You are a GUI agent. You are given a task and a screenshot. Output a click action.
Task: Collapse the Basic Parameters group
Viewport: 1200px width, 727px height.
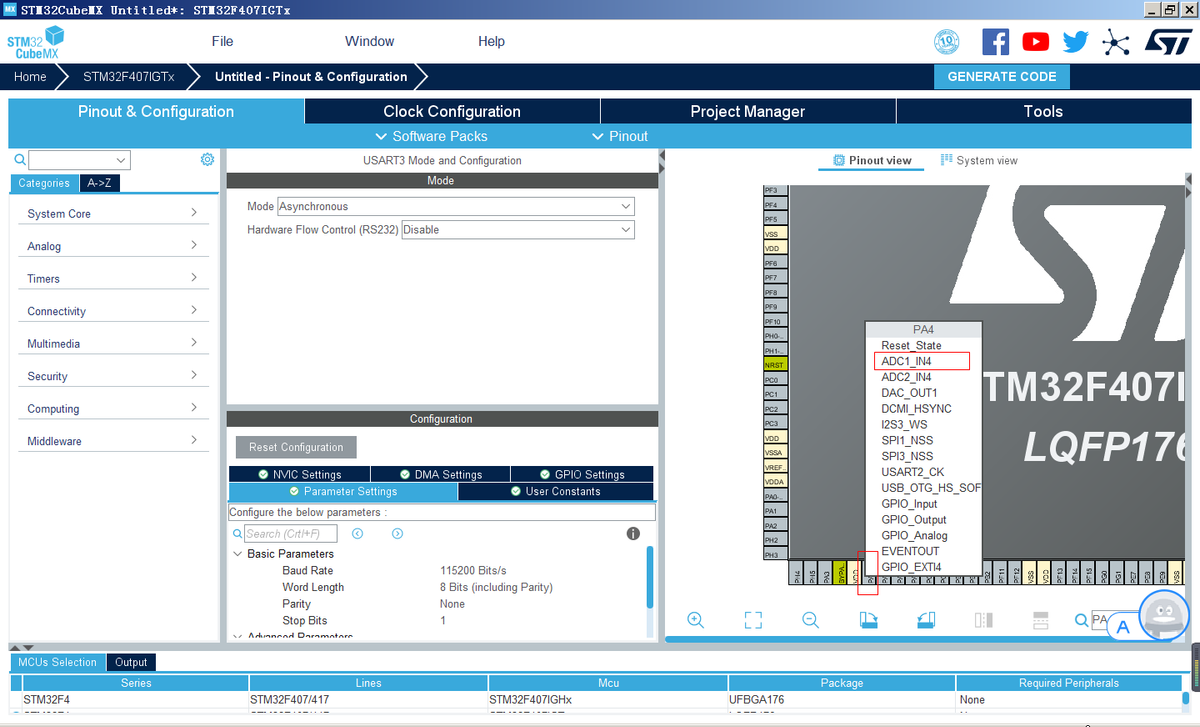tap(237, 554)
